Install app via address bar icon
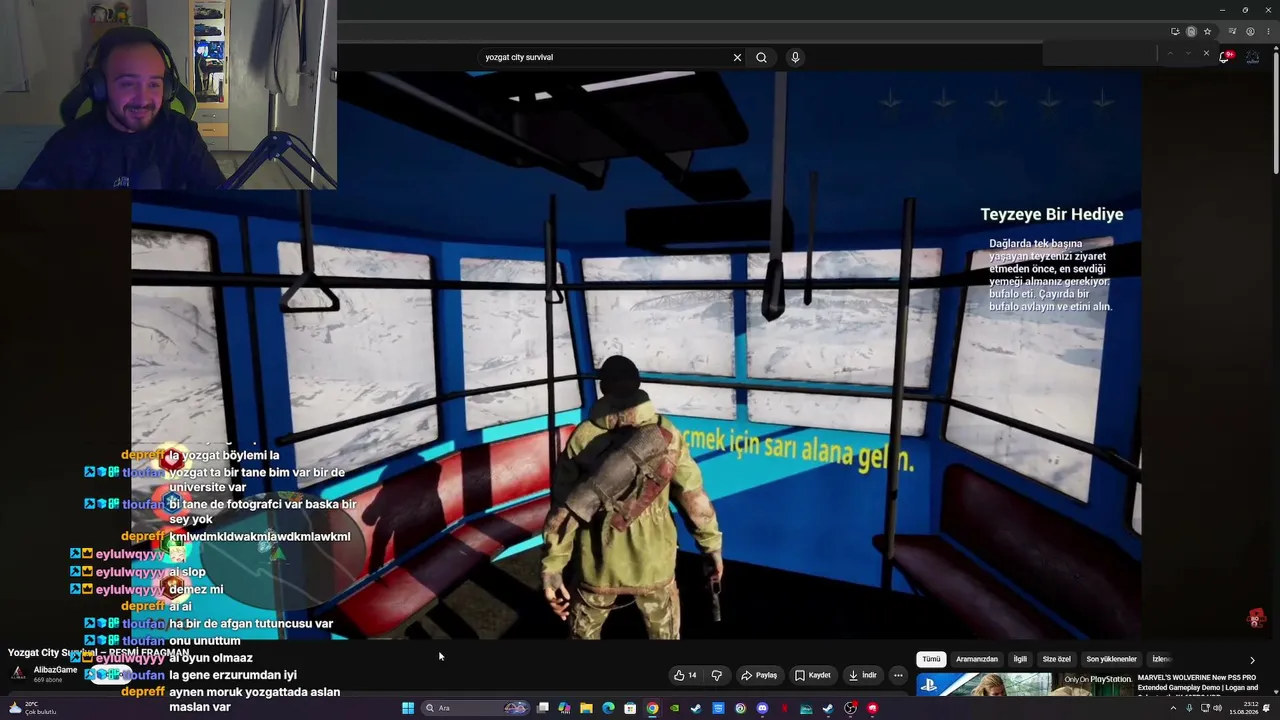Viewport: 1280px width, 720px height. coord(1175,31)
